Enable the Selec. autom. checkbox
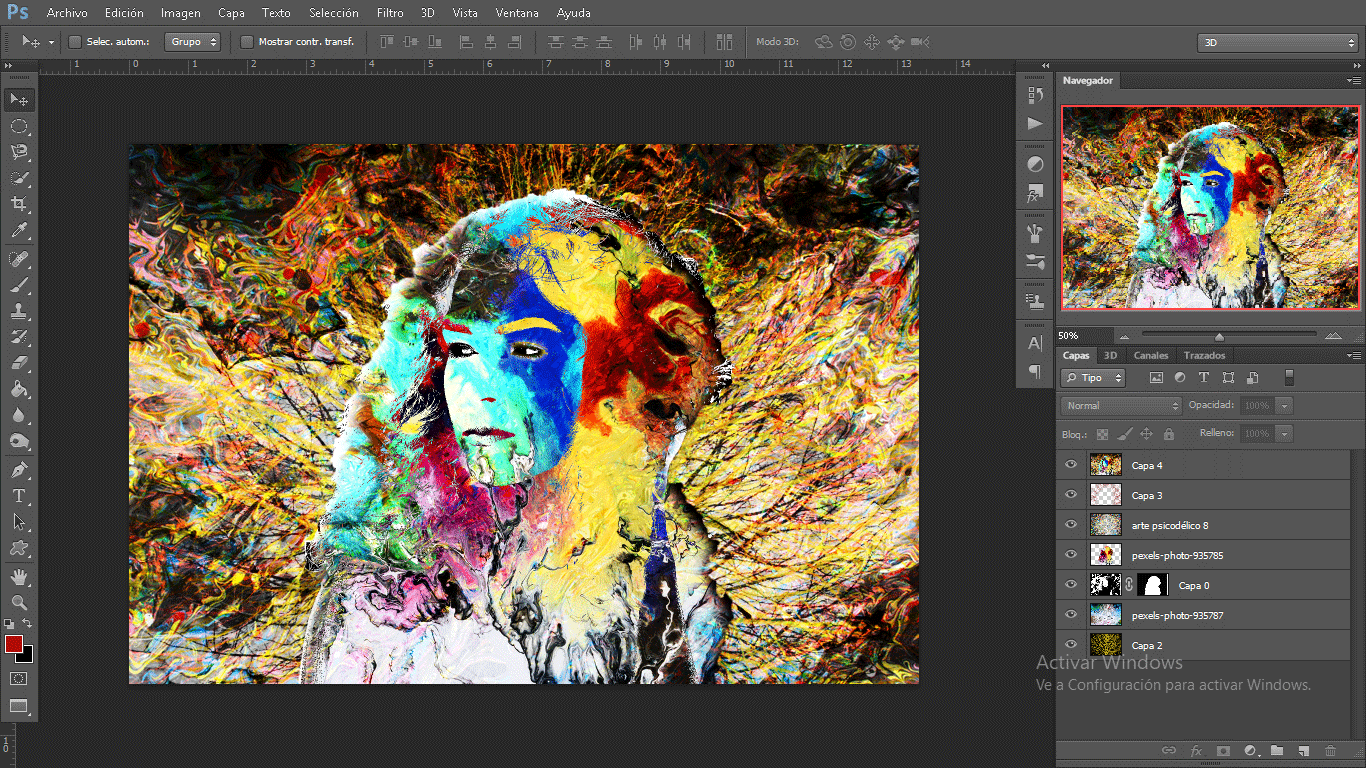Image resolution: width=1366 pixels, height=768 pixels. pos(75,42)
